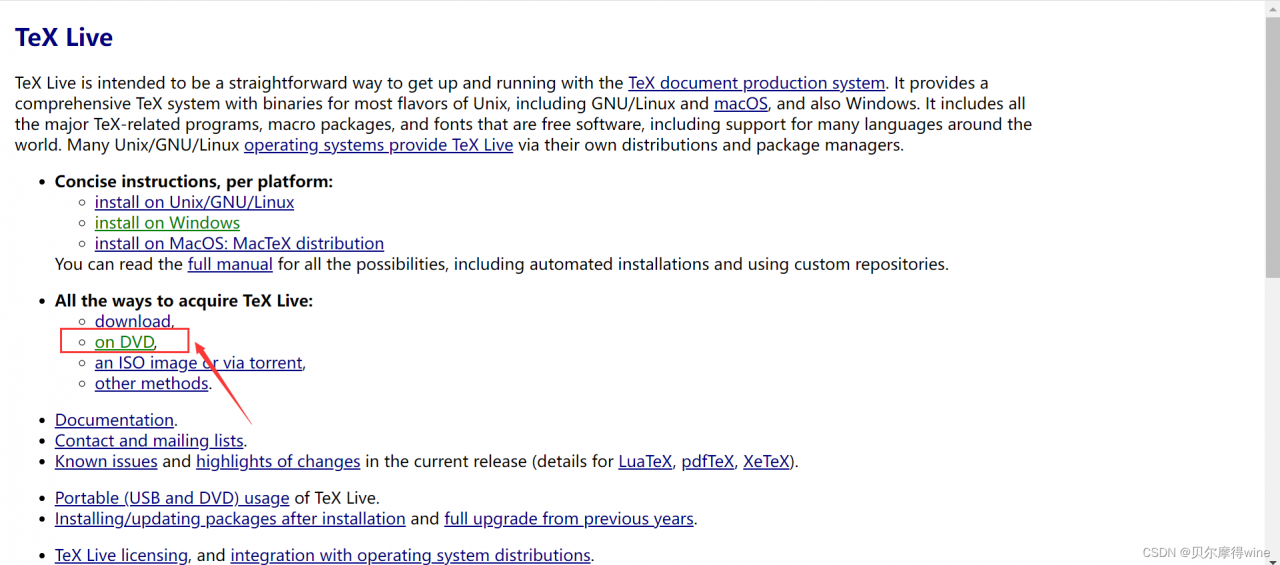The width and height of the screenshot is (1280, 565).
Task: Open the TeX document production system link
Action: pyautogui.click(x=756, y=83)
